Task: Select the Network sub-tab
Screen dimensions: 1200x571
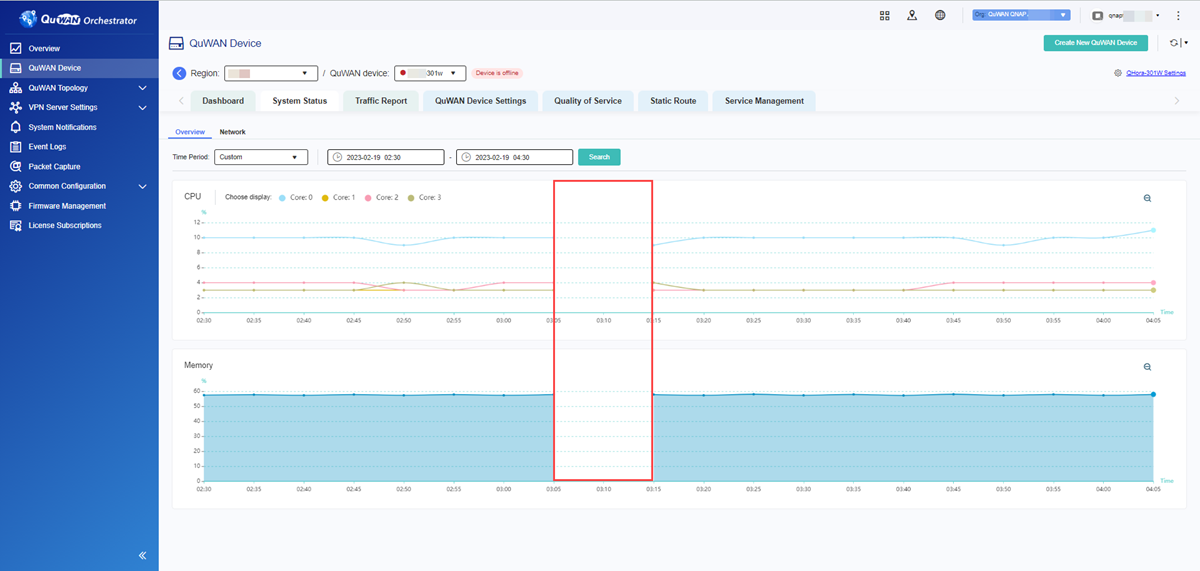Action: pos(233,132)
